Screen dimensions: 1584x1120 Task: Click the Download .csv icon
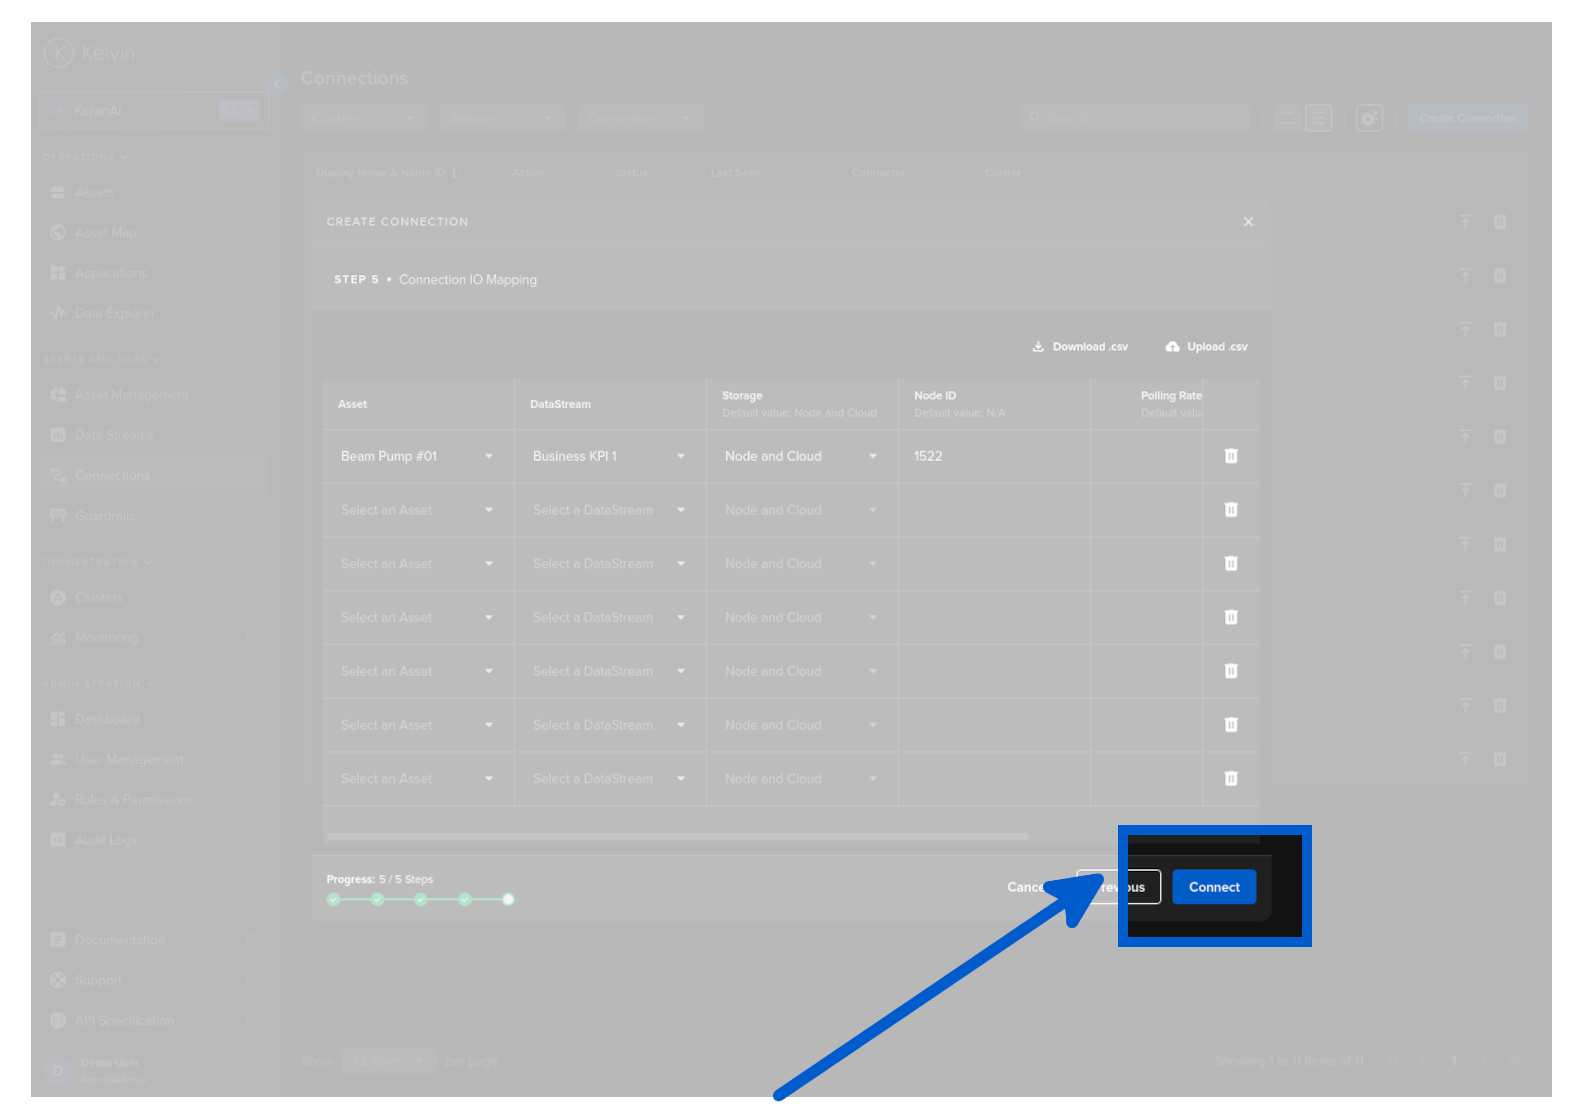[x=1038, y=347]
